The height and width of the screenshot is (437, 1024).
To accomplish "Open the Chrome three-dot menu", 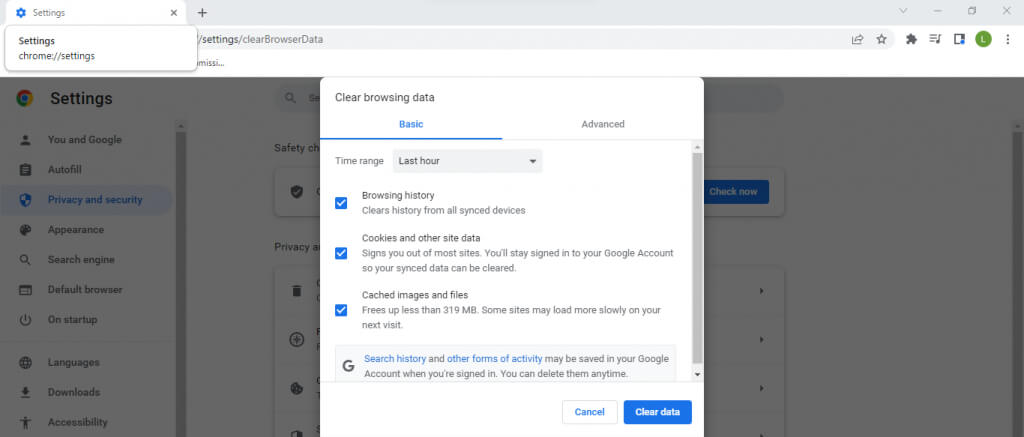I will click(x=1007, y=39).
